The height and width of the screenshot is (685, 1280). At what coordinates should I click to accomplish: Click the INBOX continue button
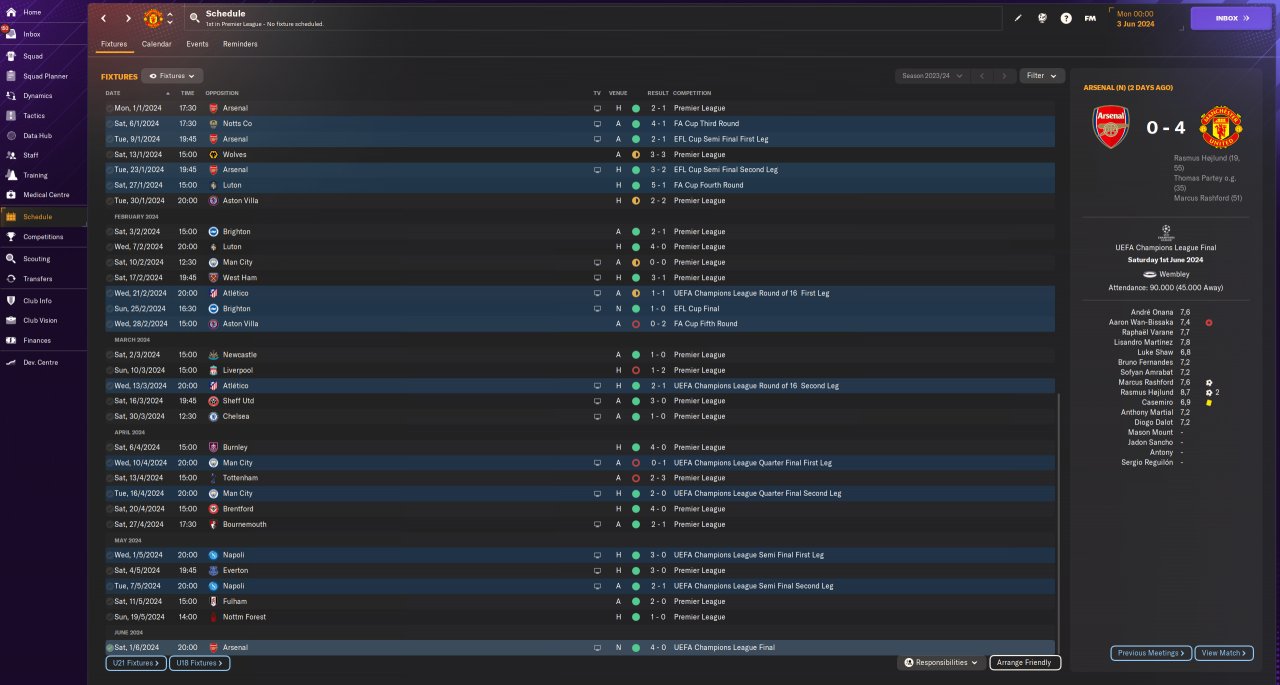[1230, 18]
